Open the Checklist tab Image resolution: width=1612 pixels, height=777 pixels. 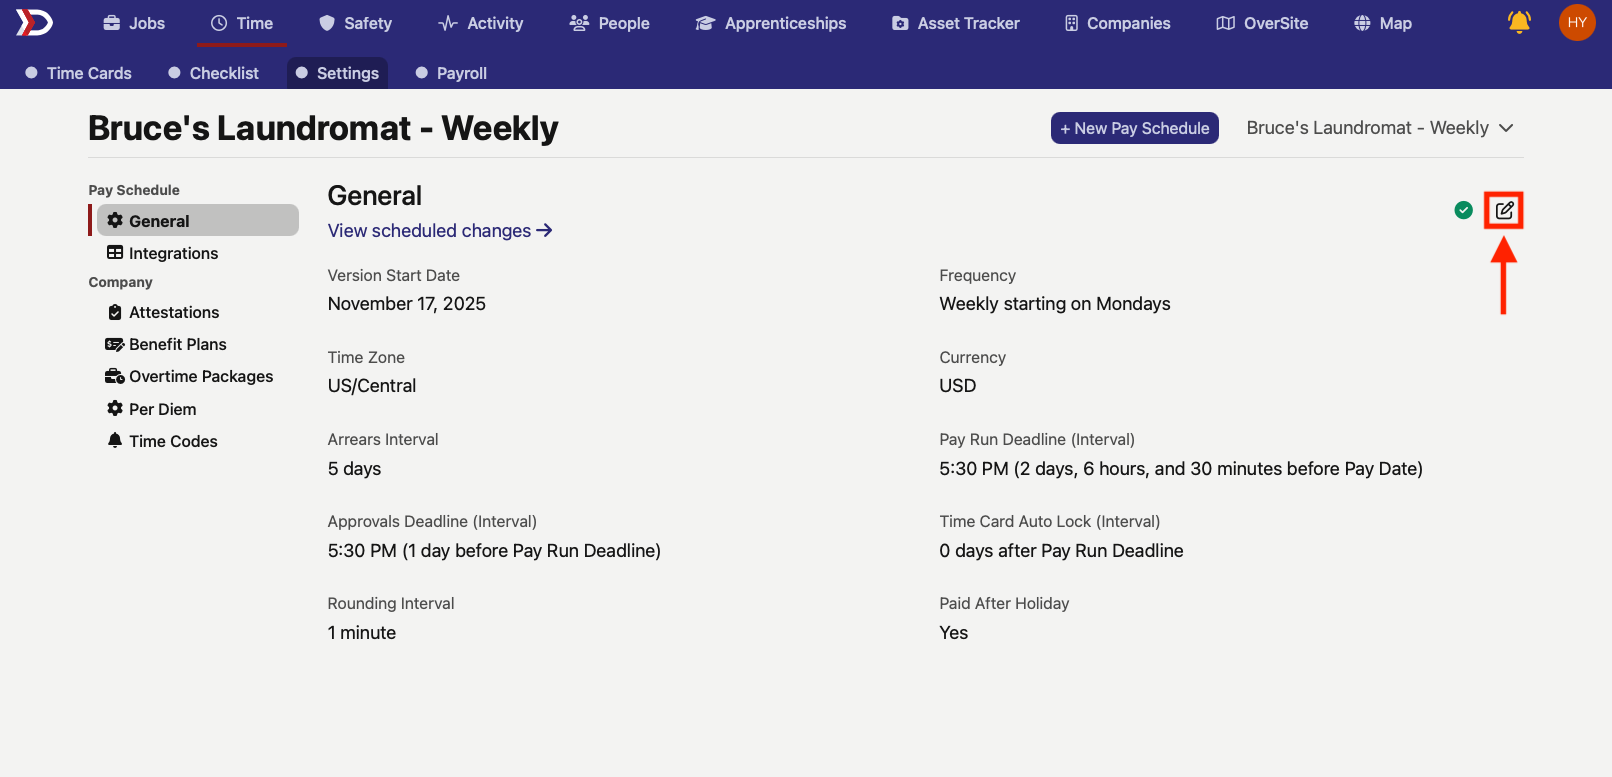click(x=214, y=73)
